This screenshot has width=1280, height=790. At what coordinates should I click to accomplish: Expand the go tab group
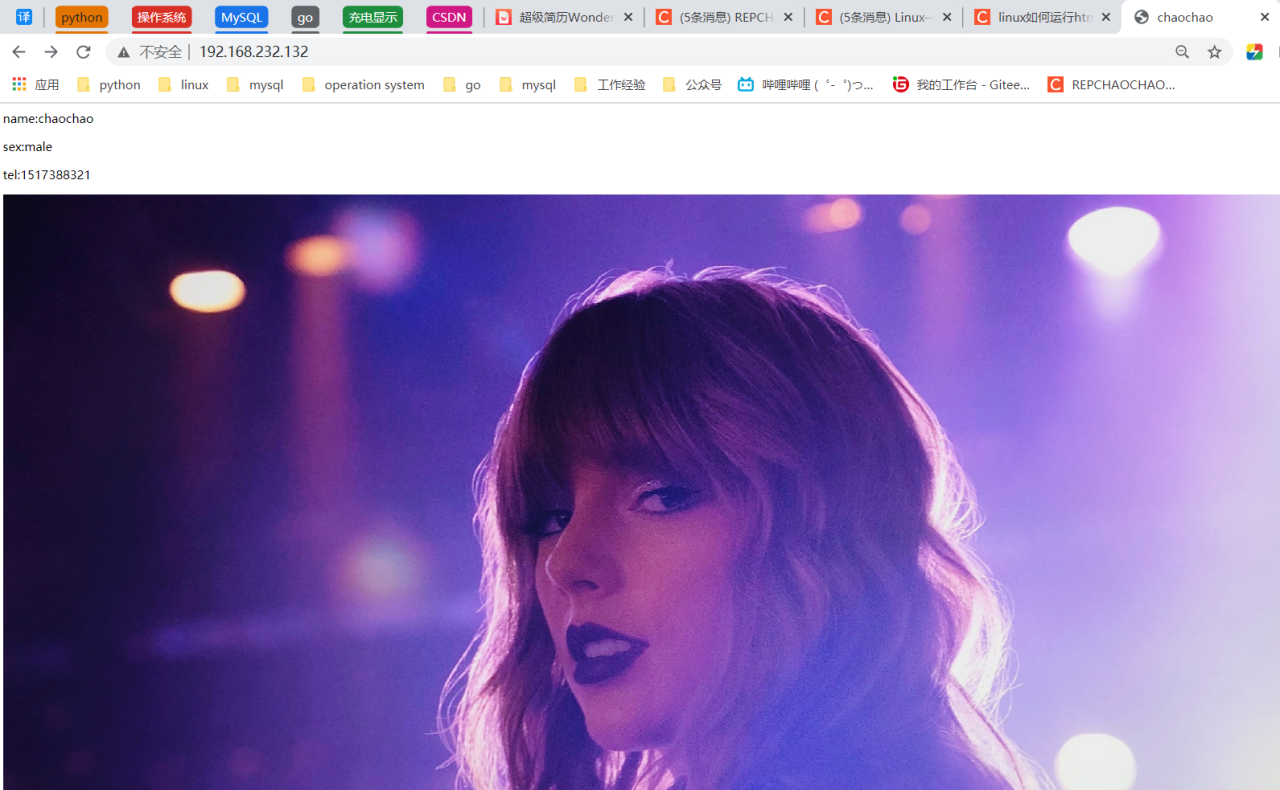[305, 17]
